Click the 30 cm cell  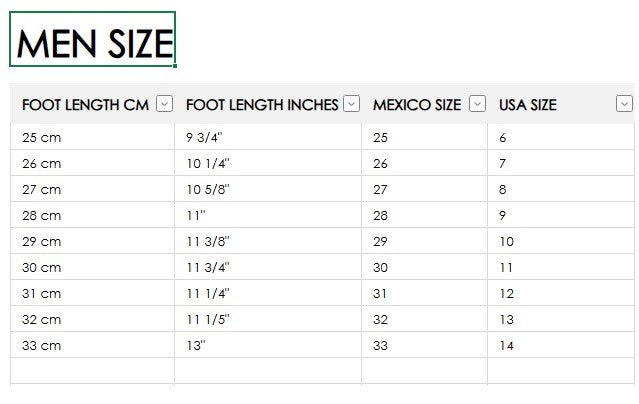[x=92, y=267]
